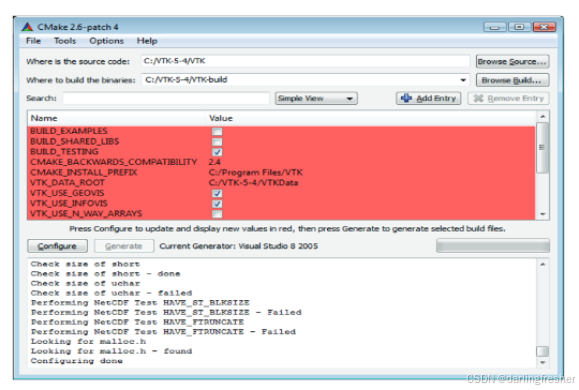Click the output log scroll up arrow

coord(542,264)
